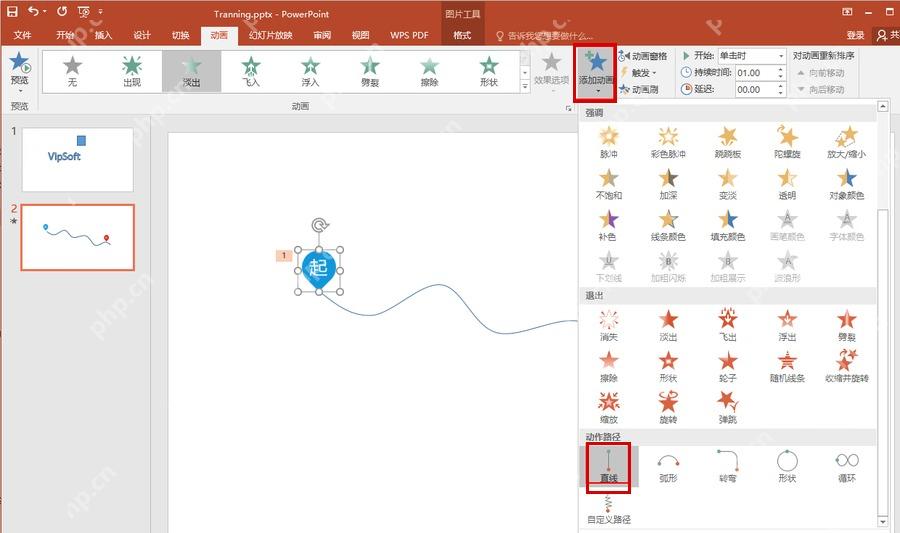Select the 浮出 exit animation
900x533 pixels.
click(x=787, y=325)
